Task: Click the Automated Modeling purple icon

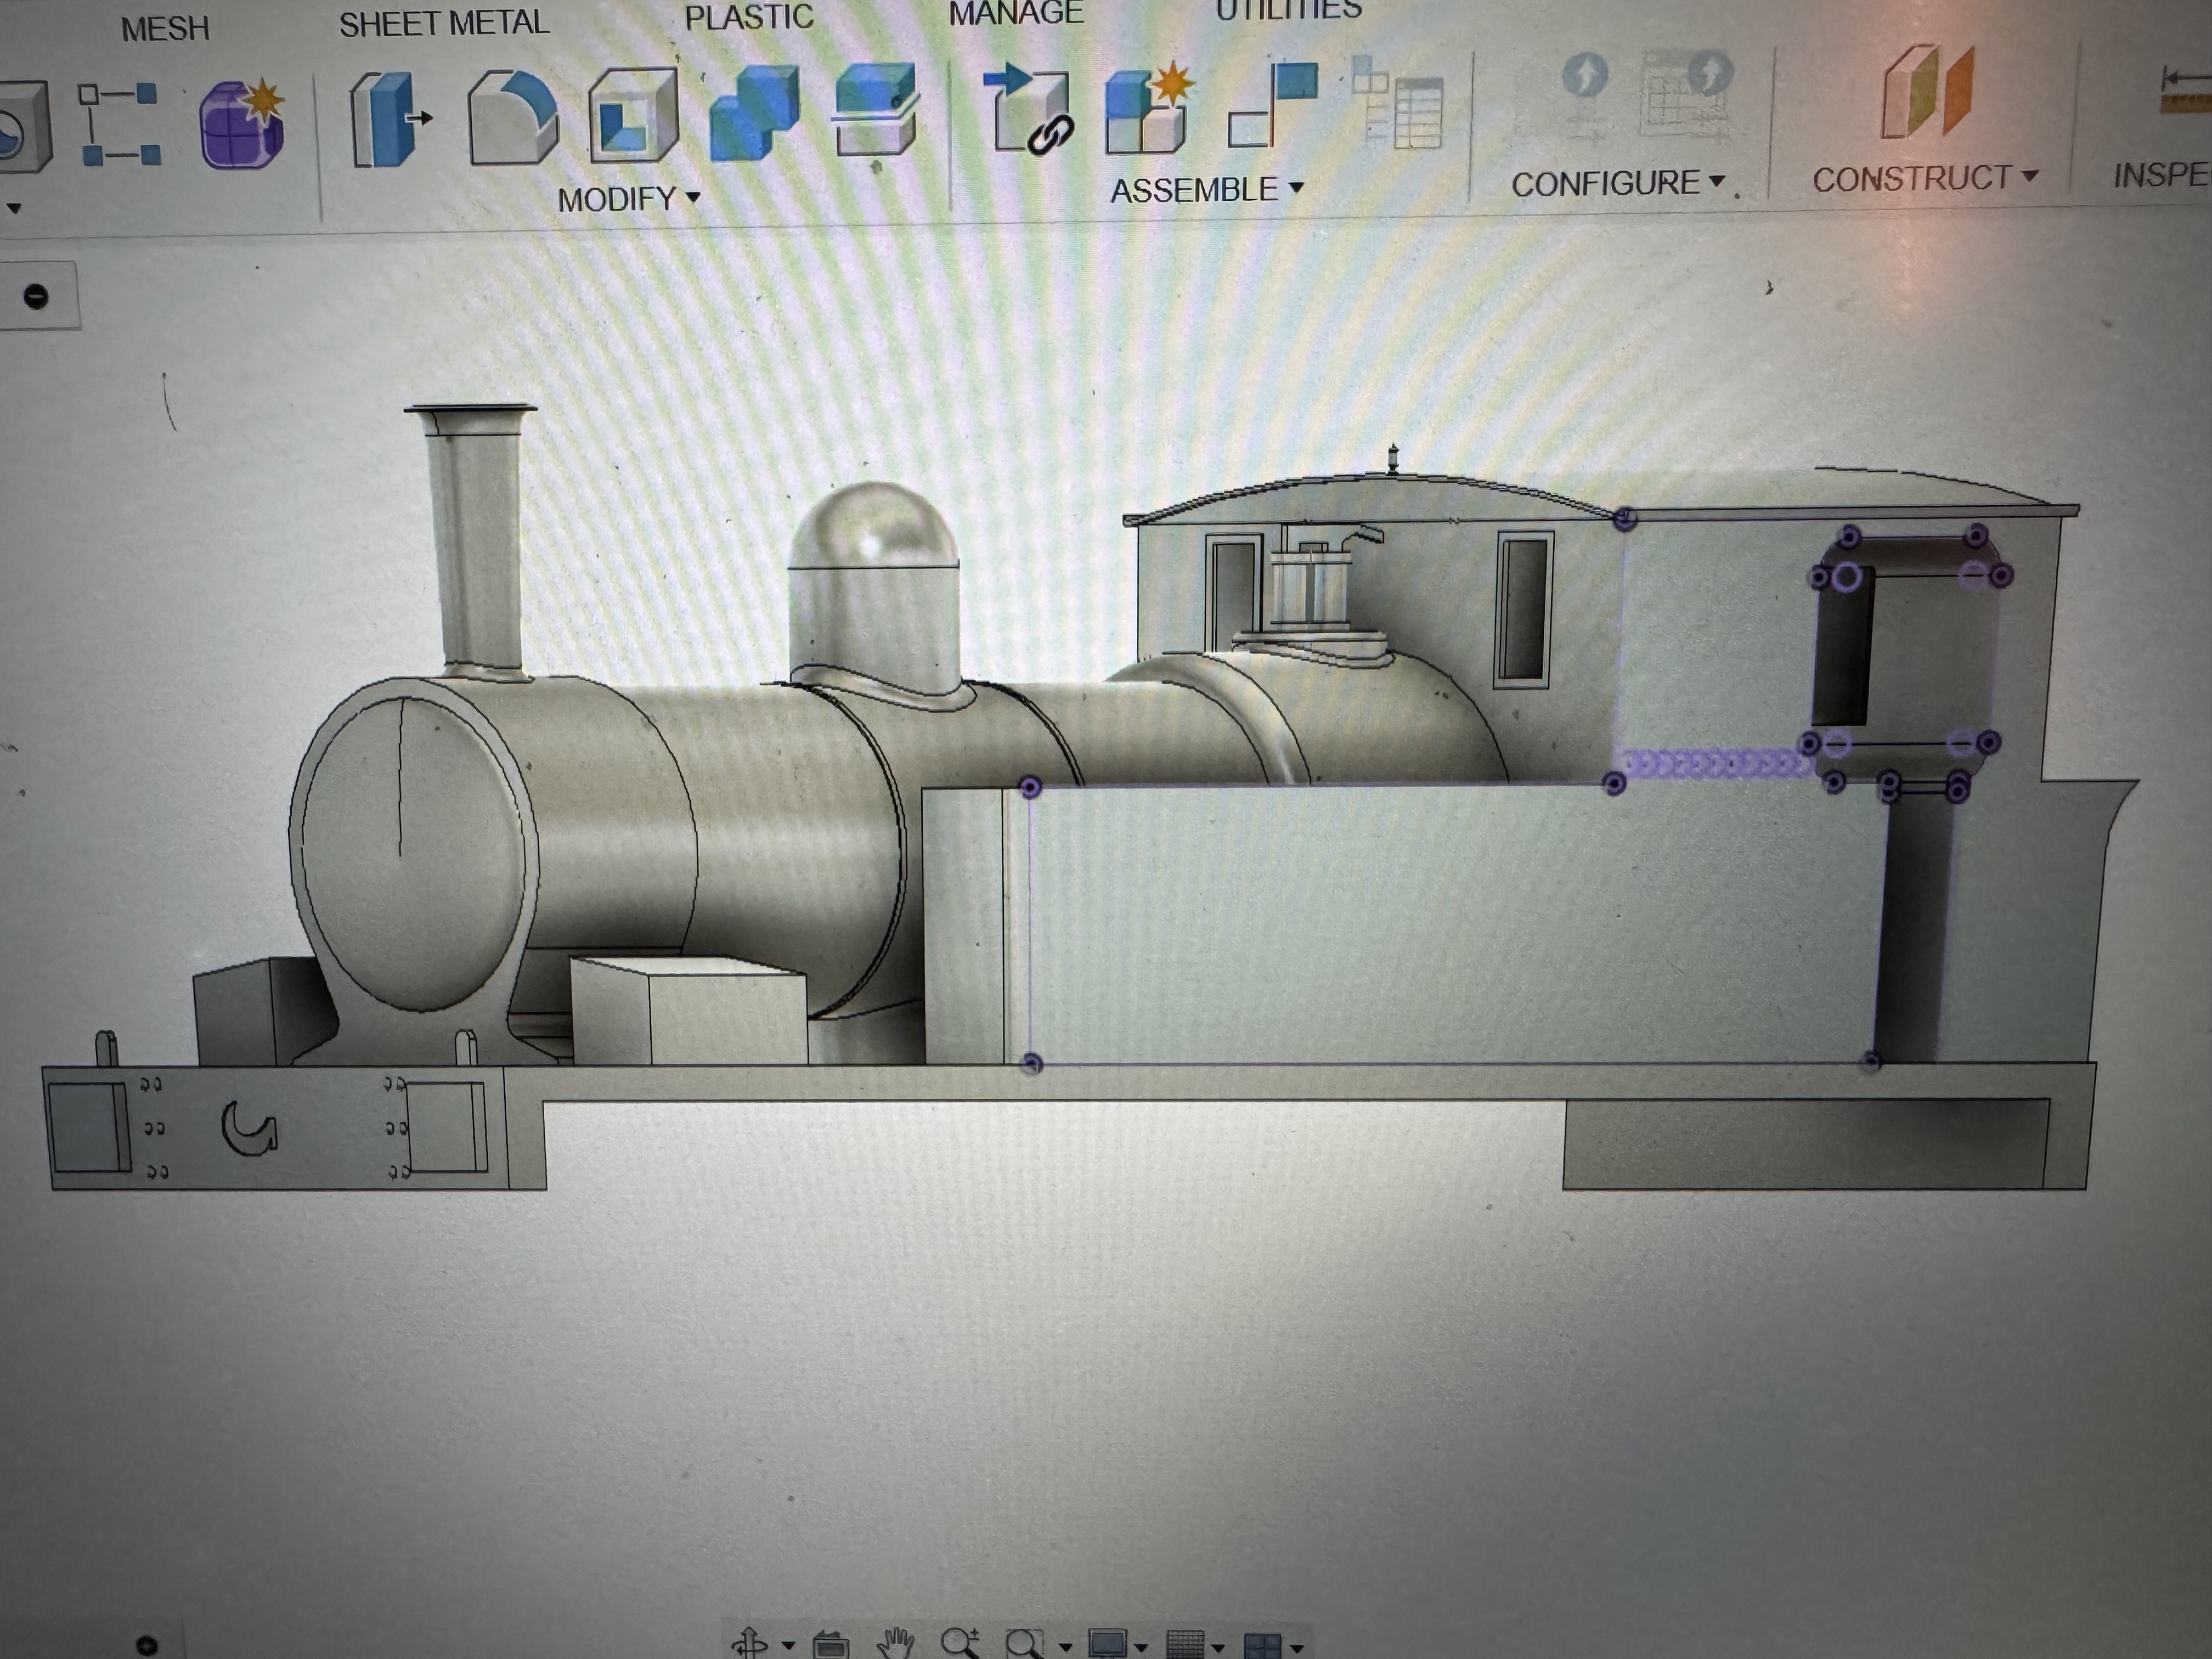Action: (x=241, y=124)
